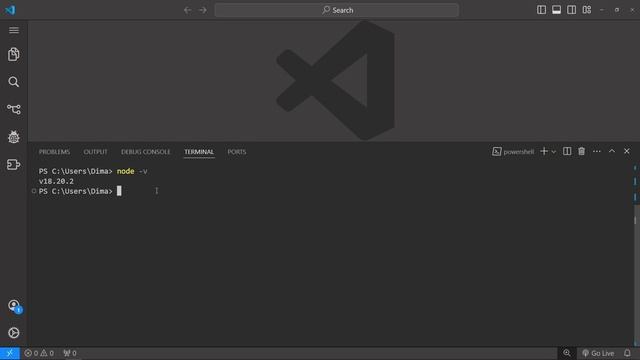The height and width of the screenshot is (360, 640).
Task: Switch to the PROBLEMS tab
Action: [54, 152]
